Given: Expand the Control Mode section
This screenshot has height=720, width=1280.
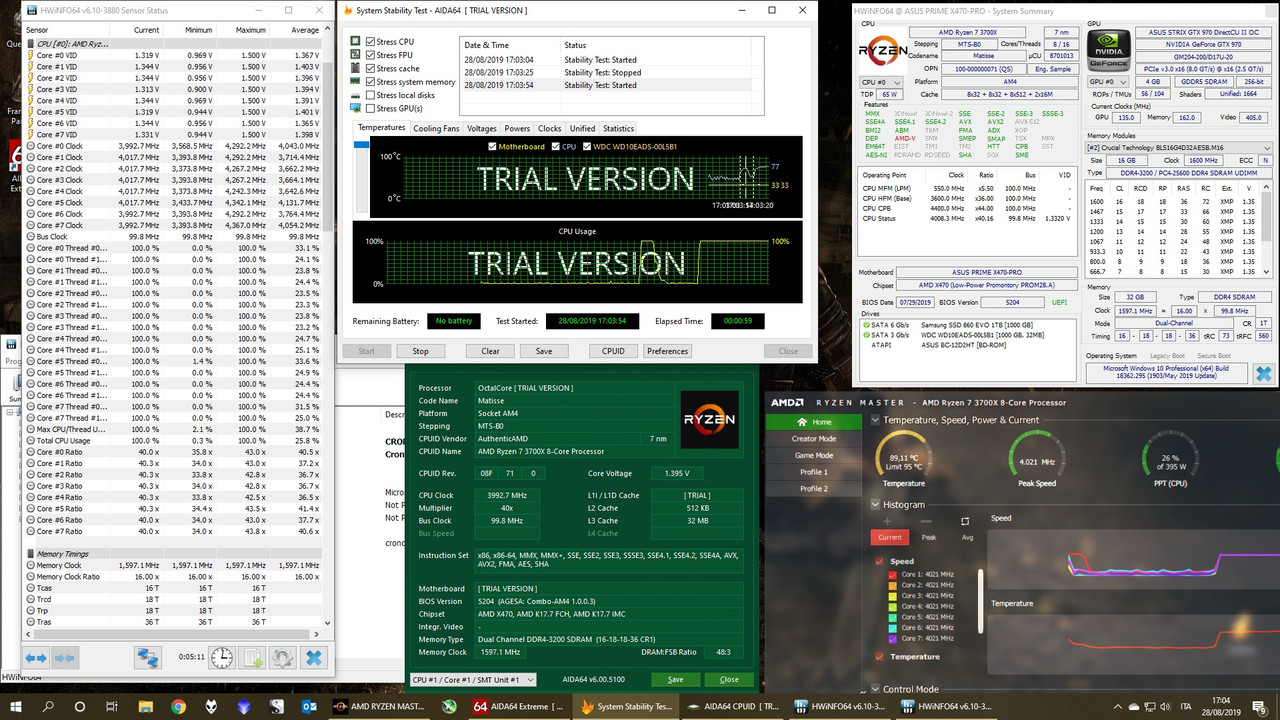Looking at the screenshot, I should [x=876, y=689].
